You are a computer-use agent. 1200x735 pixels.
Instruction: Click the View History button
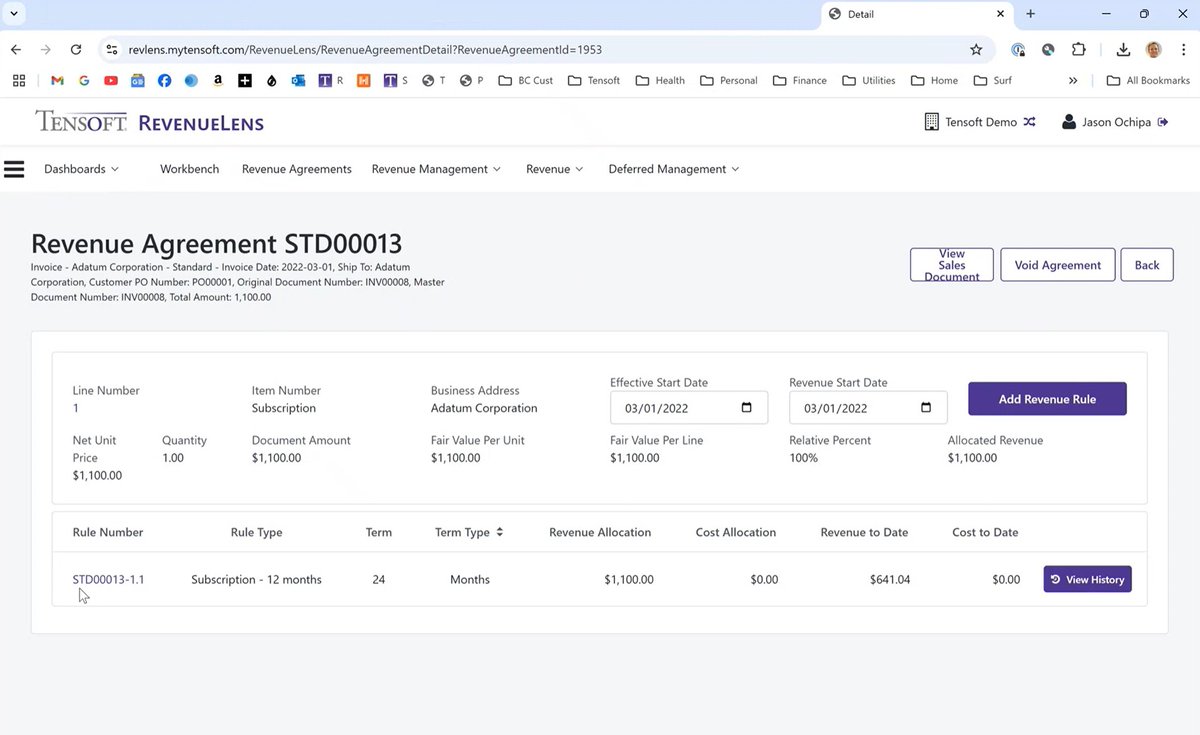point(1087,578)
